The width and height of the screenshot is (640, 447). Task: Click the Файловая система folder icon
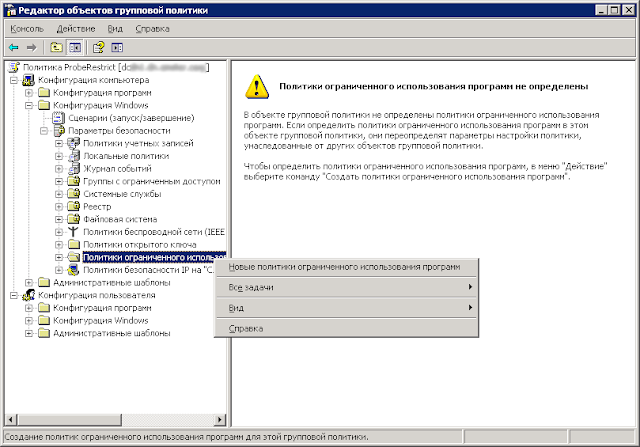pyautogui.click(x=74, y=219)
